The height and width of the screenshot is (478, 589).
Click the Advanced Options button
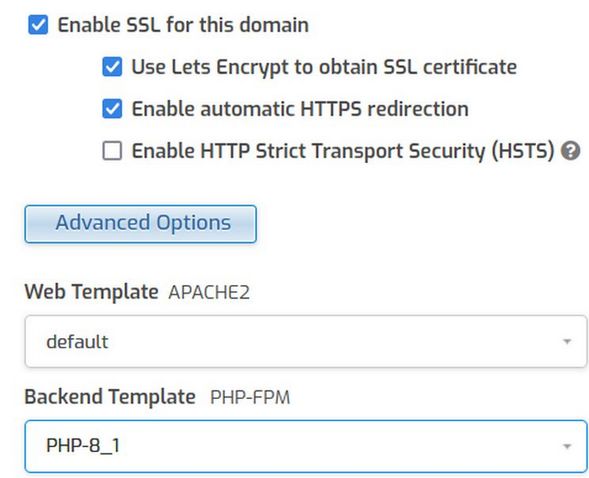point(141,224)
